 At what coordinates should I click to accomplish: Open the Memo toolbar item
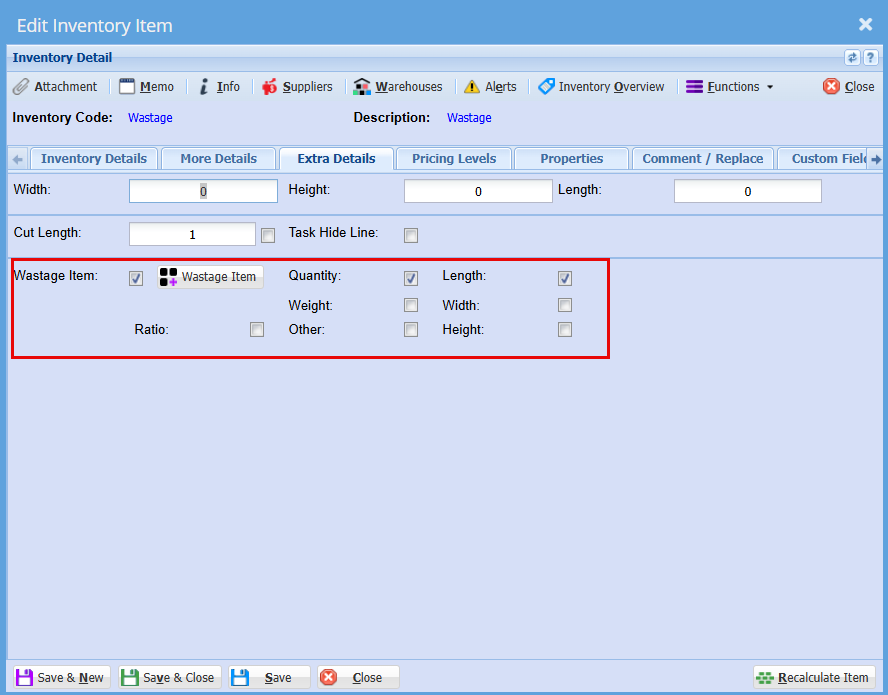[x=146, y=87]
